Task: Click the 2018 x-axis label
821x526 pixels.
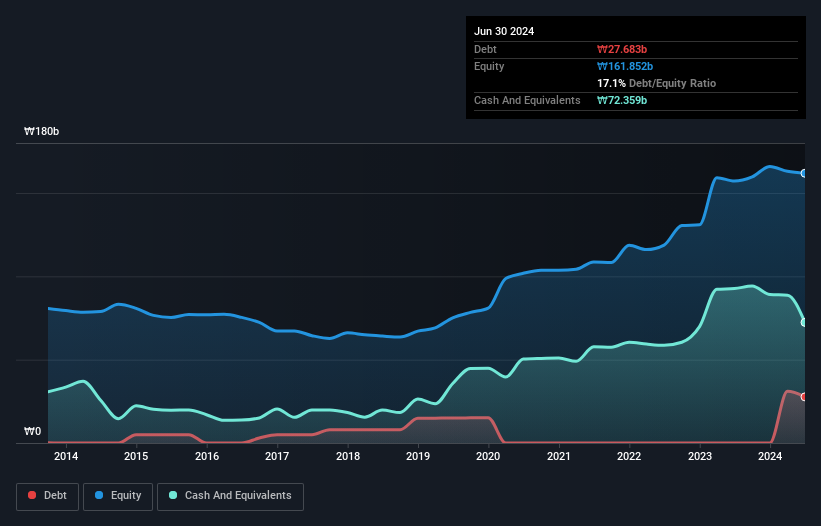Action: [x=348, y=456]
